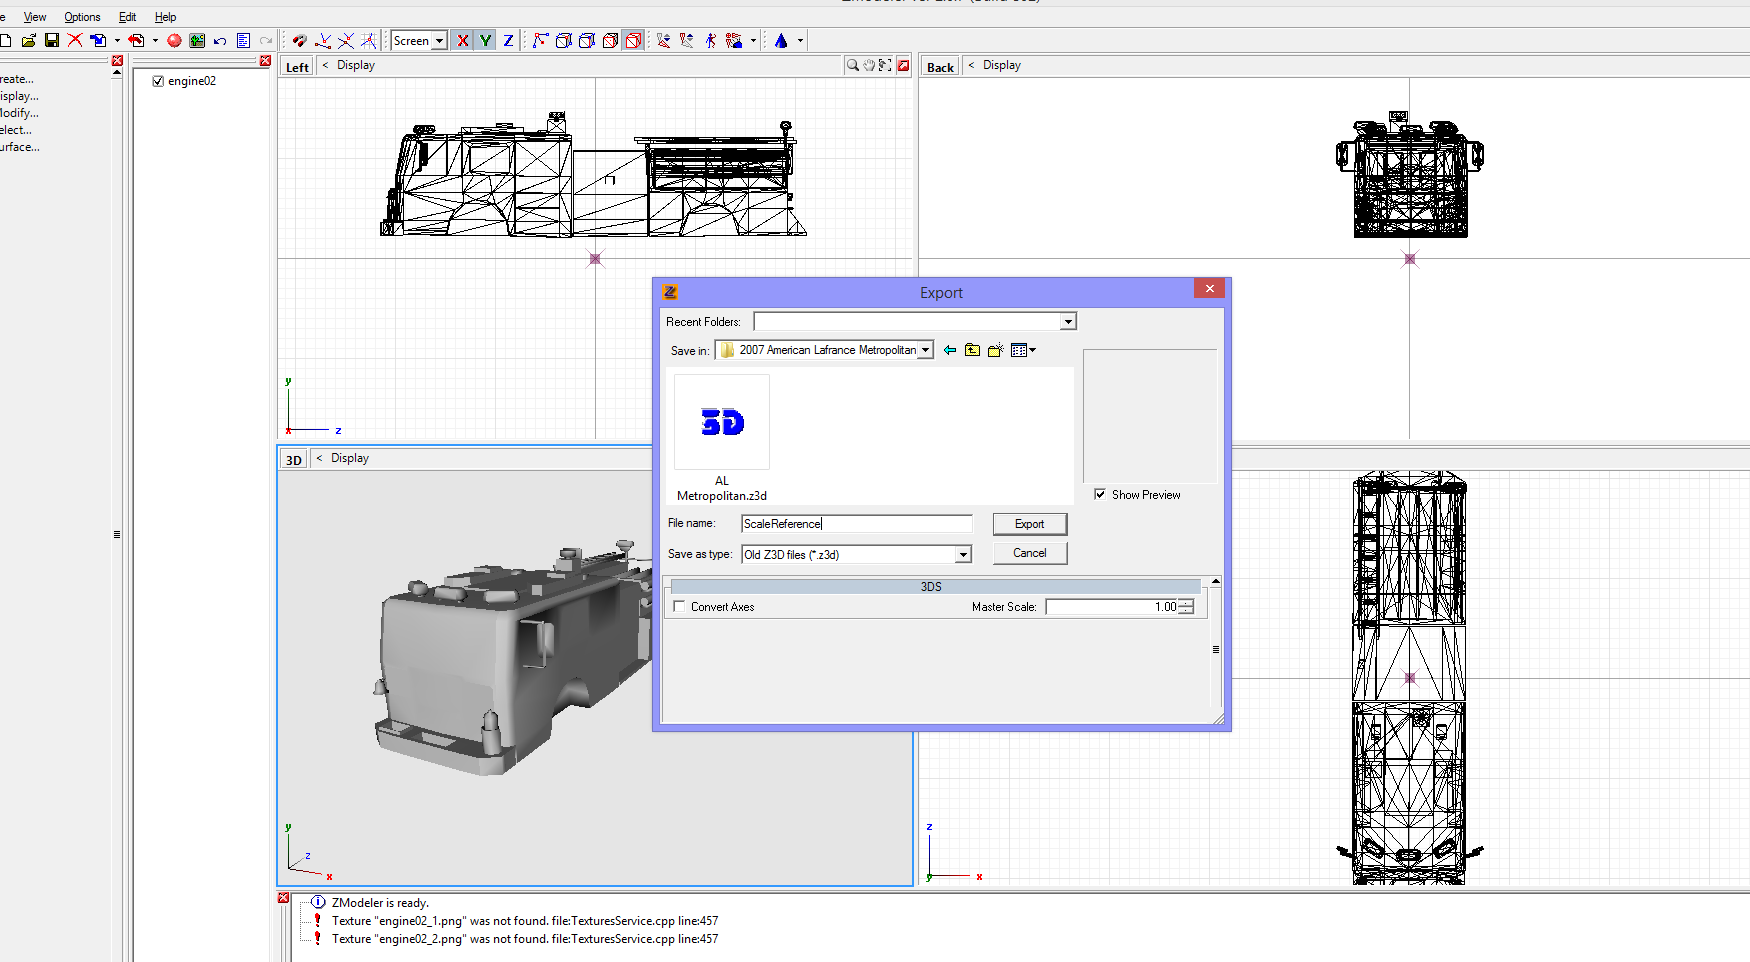Enable the Convert Axes checkbox

click(x=679, y=606)
